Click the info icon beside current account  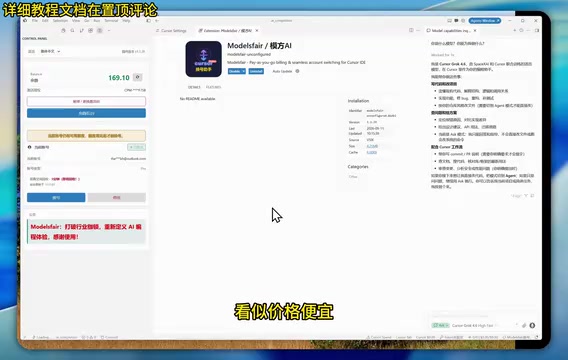coord(30,147)
